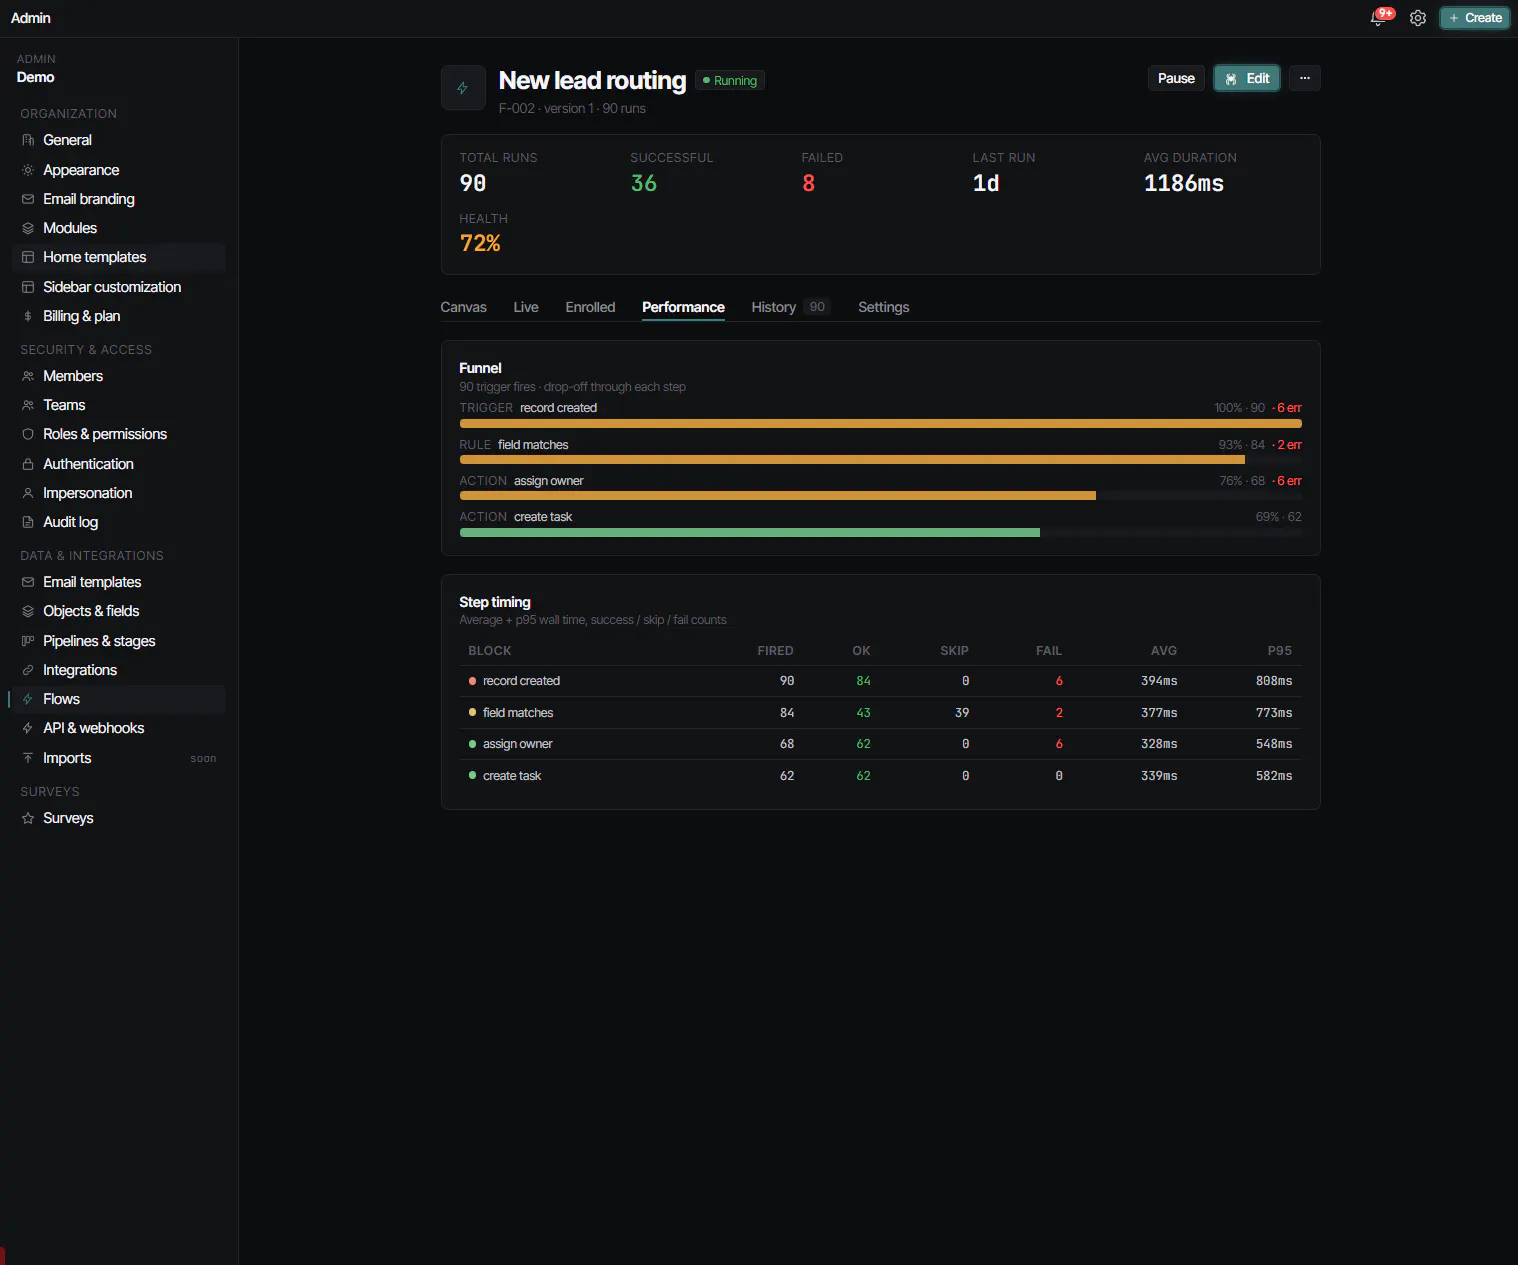The image size is (1518, 1265).
Task: Click the assign owner row in Step timing
Action: (880, 744)
